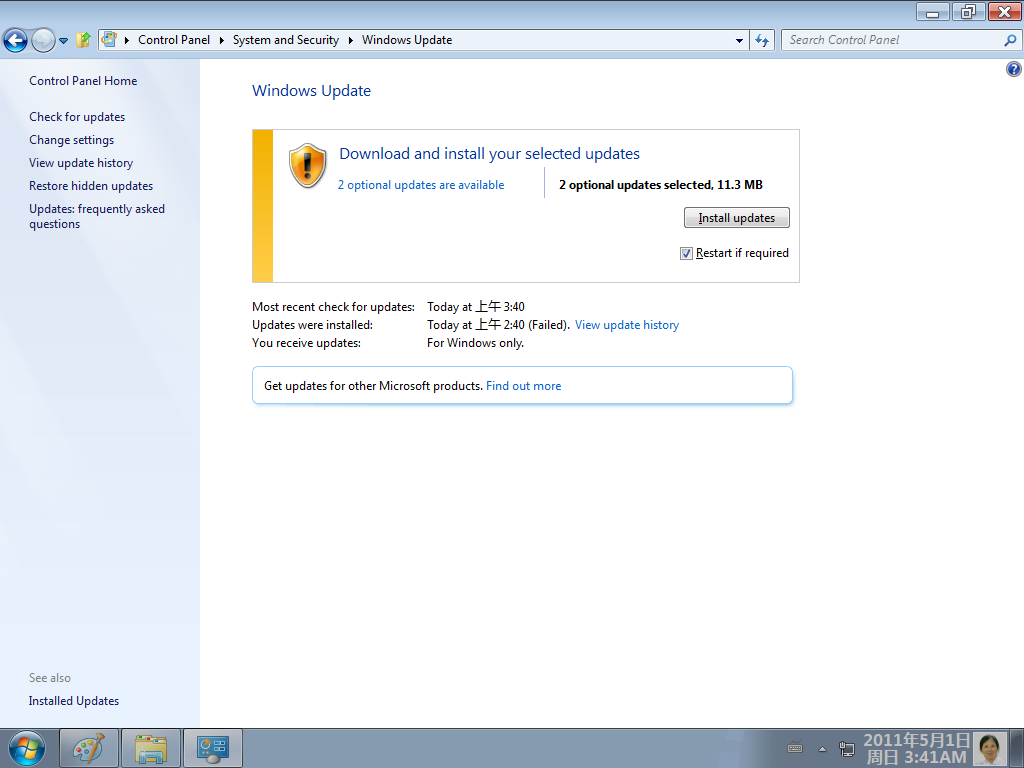
Task: Open Help via the blue question icon
Action: pos(1014,69)
